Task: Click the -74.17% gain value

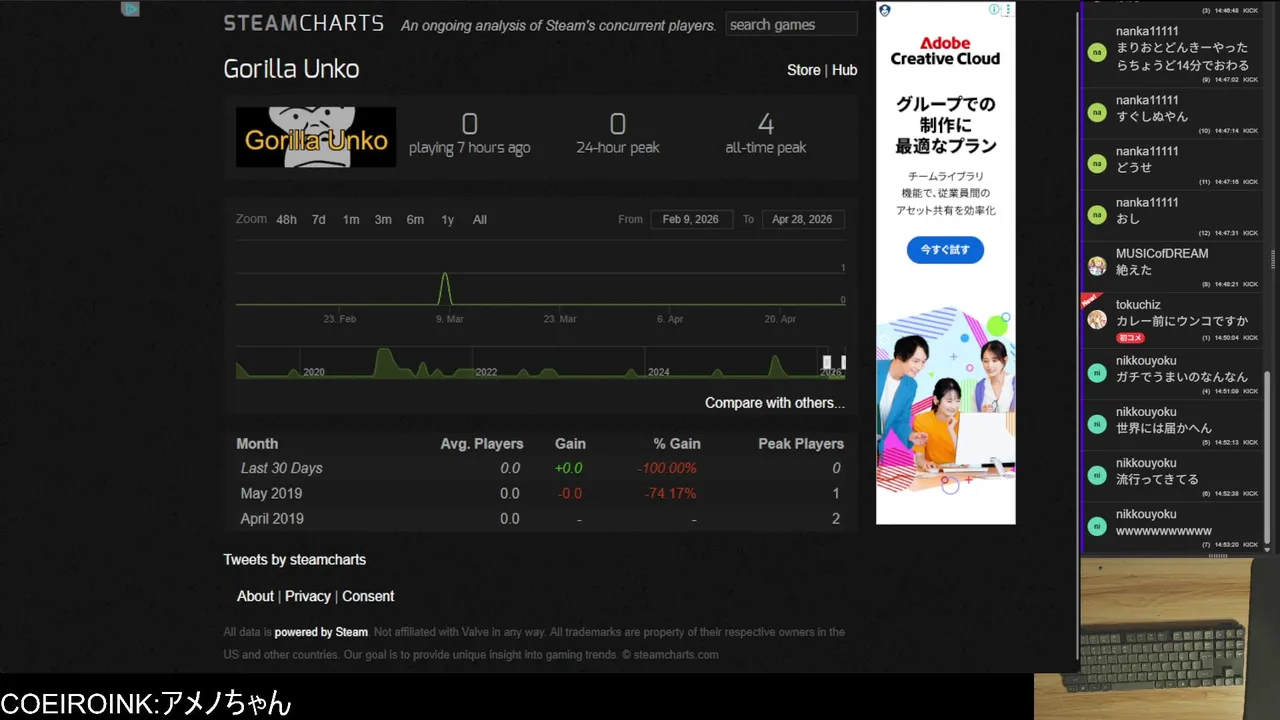Action: point(671,493)
